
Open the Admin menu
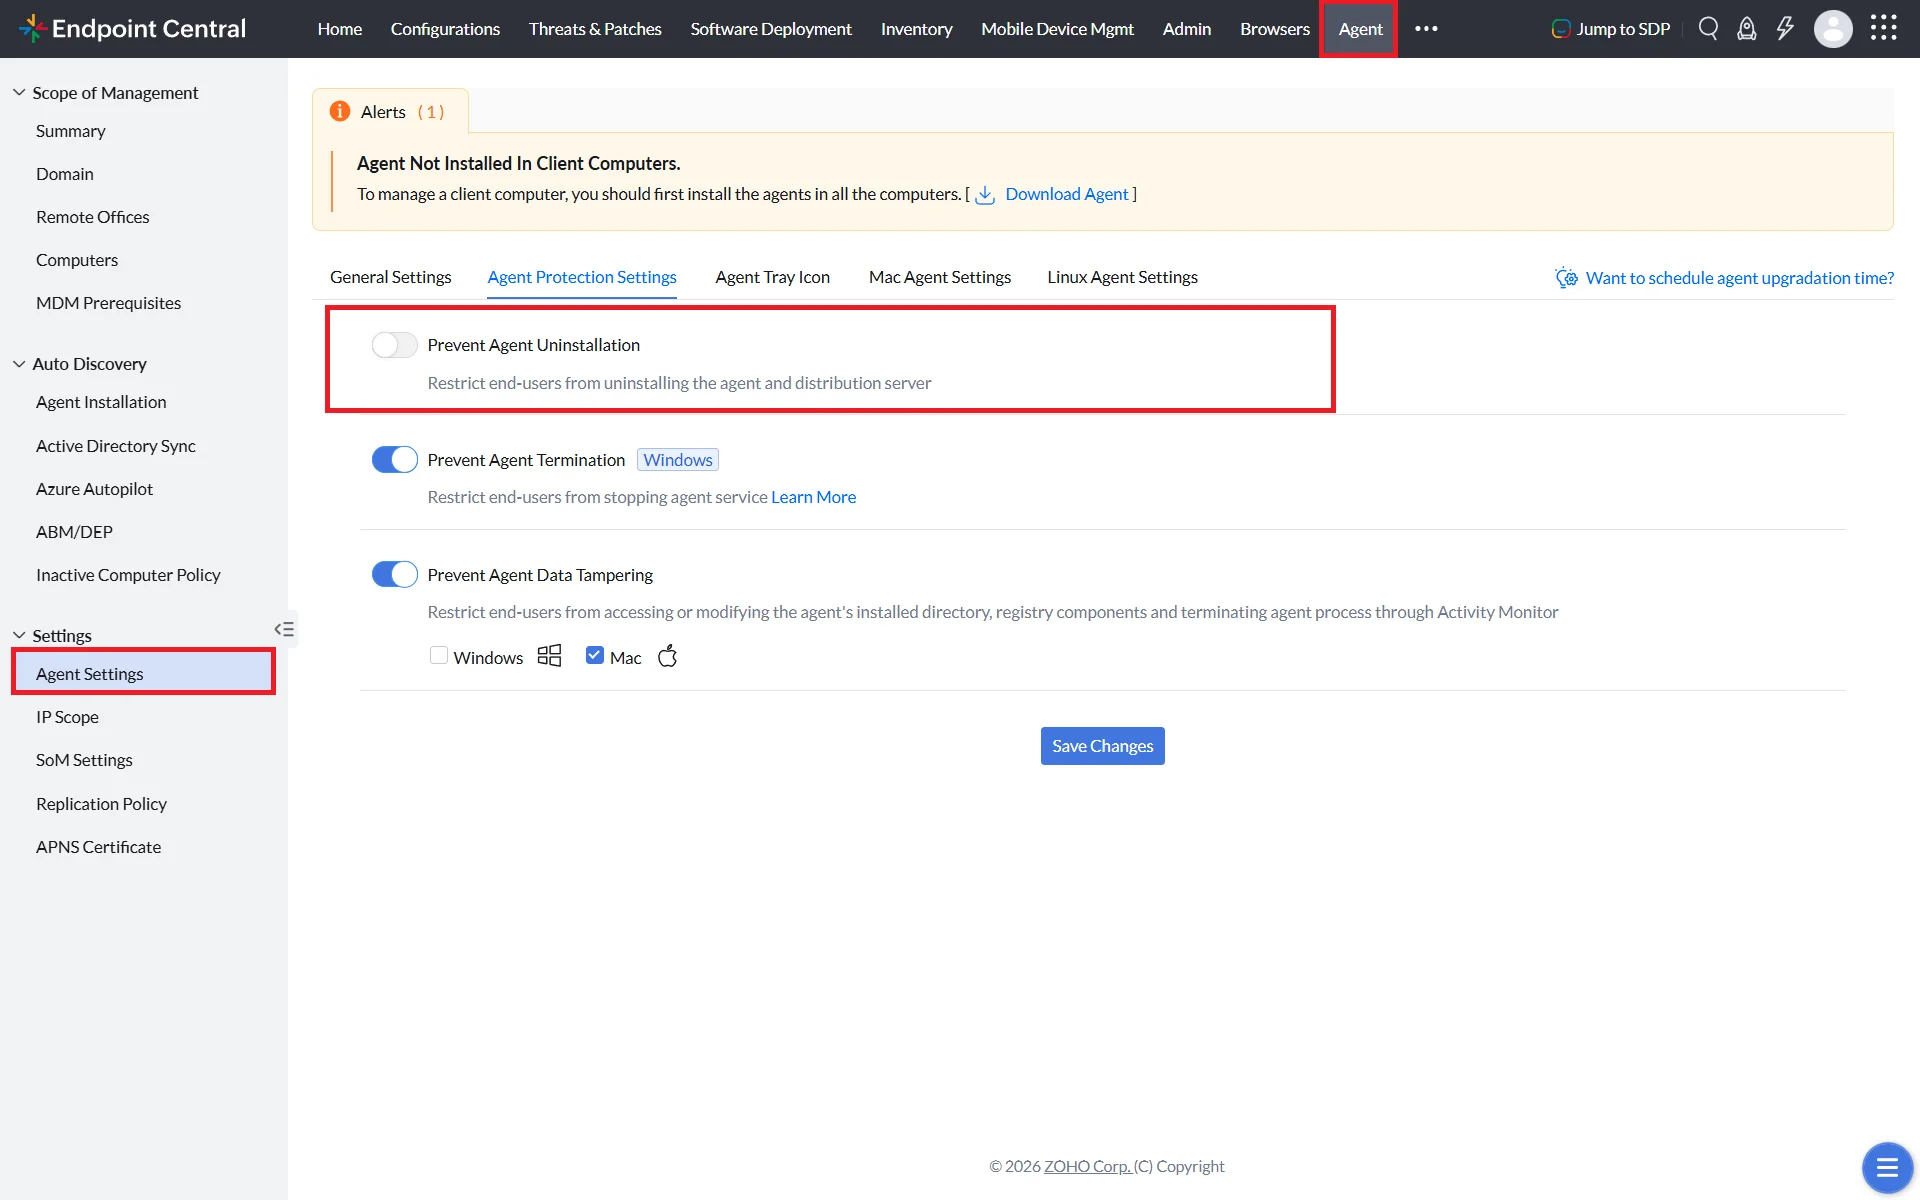(1186, 29)
